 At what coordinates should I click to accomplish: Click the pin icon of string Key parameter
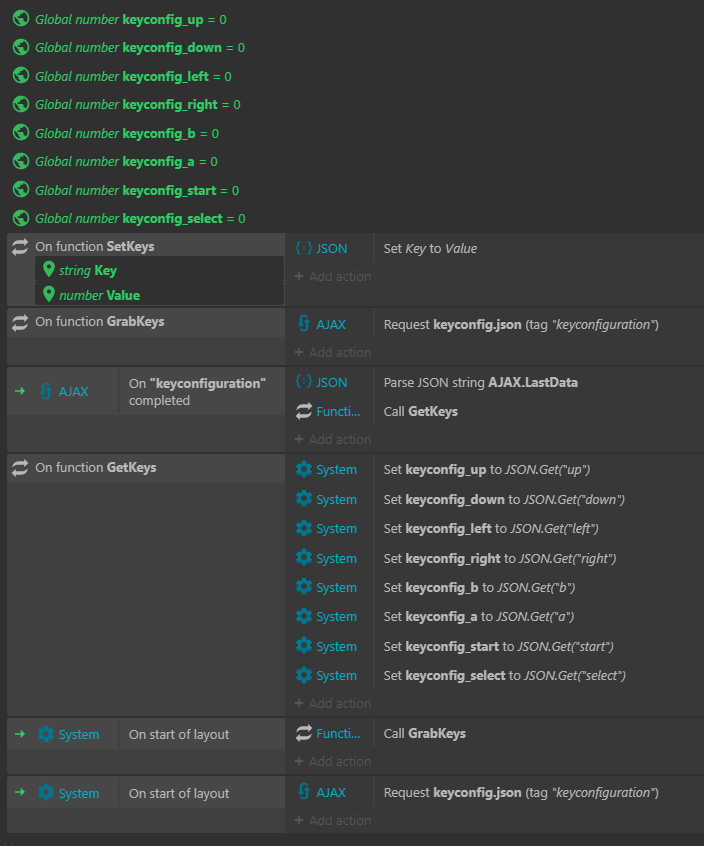point(49,269)
